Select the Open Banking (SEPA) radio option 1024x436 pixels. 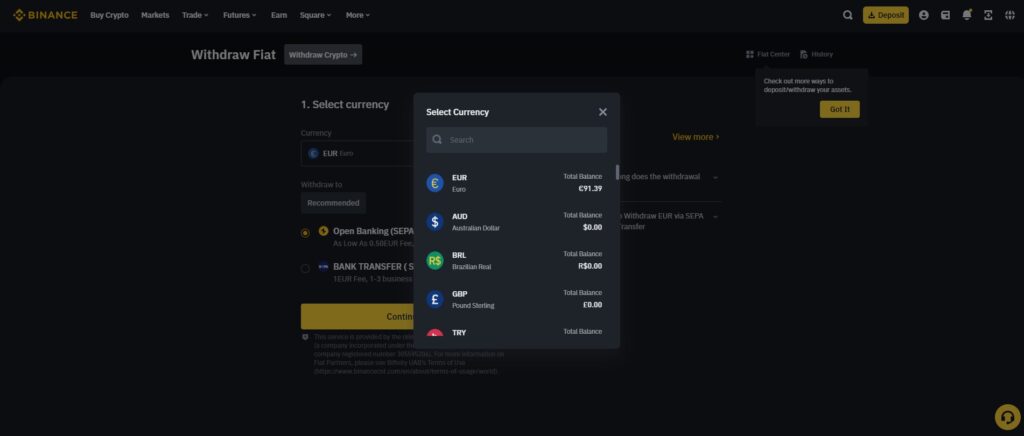coord(305,233)
